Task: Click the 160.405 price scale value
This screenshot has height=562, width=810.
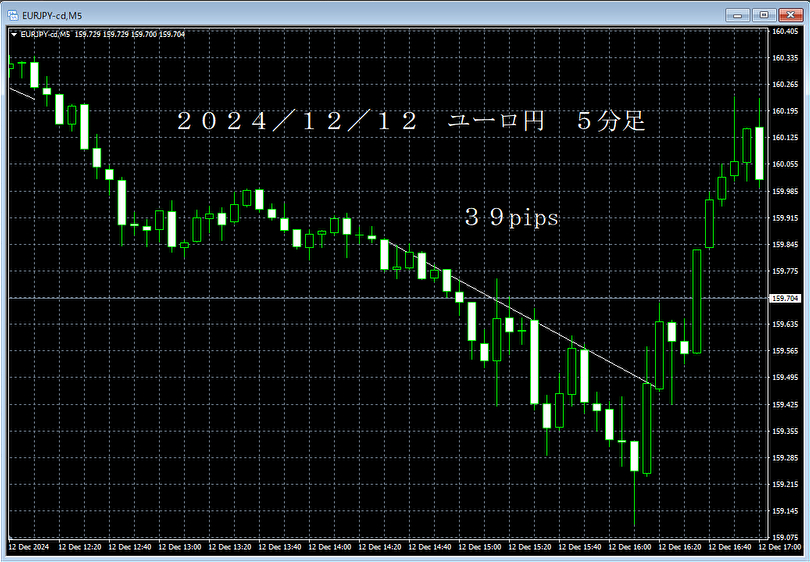Action: click(785, 32)
